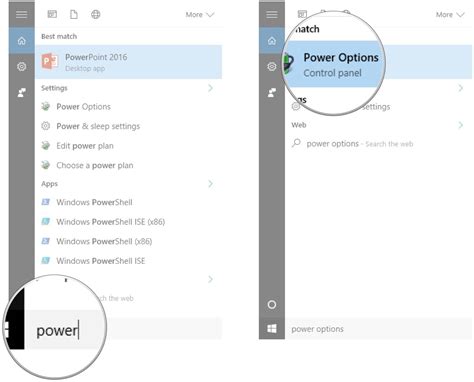Image resolution: width=474 pixels, height=382 pixels.
Task: Expand the Settings section chevron in right panel
Action: [x=461, y=88]
